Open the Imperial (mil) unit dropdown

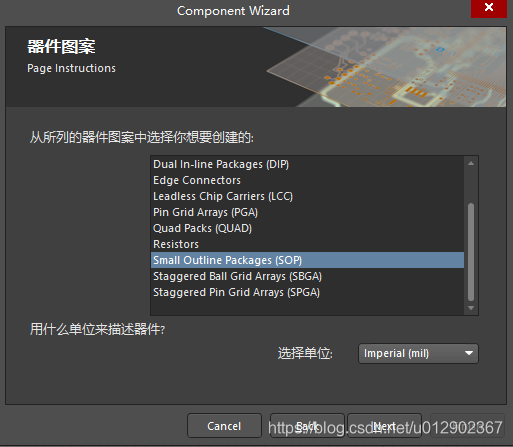click(x=418, y=353)
